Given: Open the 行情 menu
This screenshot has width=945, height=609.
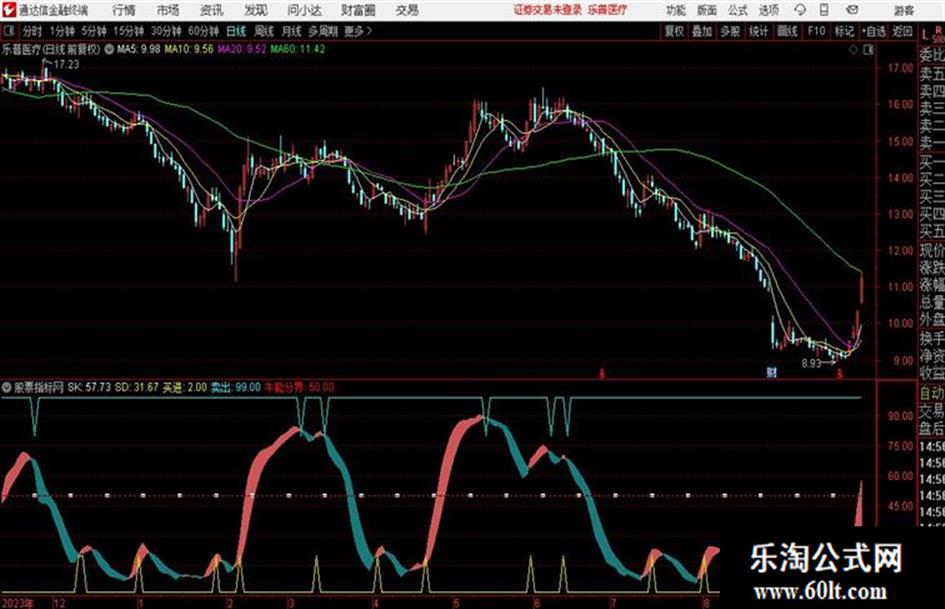Looking at the screenshot, I should tap(124, 10).
